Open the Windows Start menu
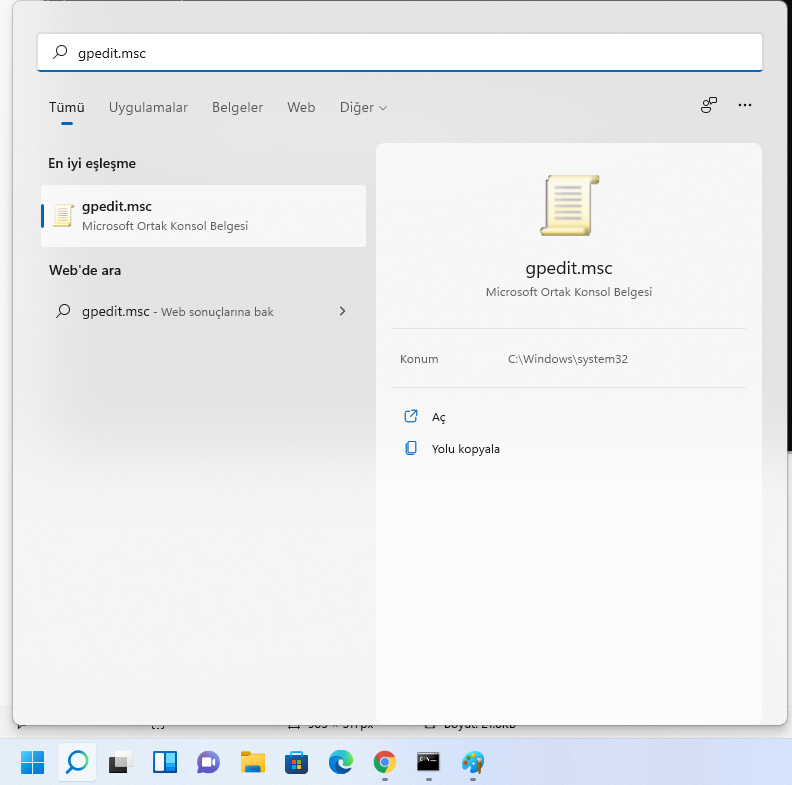The height and width of the screenshot is (785, 792). tap(32, 762)
